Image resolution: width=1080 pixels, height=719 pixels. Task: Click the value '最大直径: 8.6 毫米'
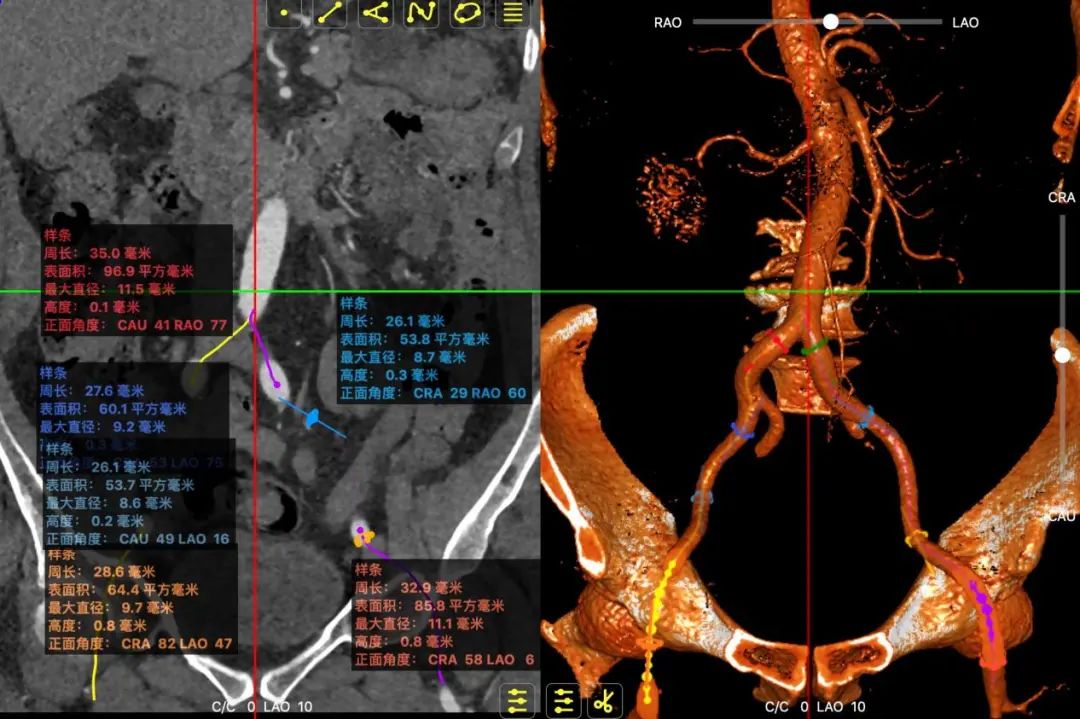[x=109, y=503]
